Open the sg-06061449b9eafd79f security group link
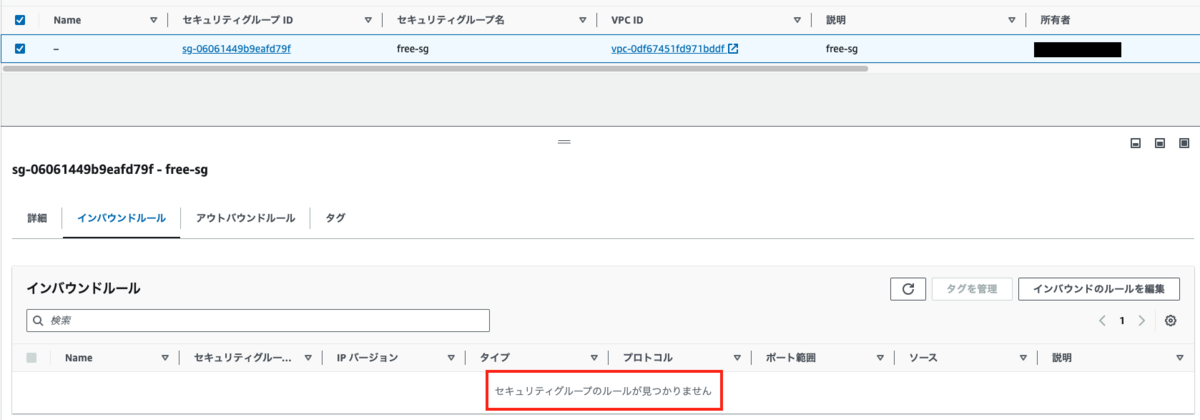The height and width of the screenshot is (420, 1200). click(x=237, y=48)
